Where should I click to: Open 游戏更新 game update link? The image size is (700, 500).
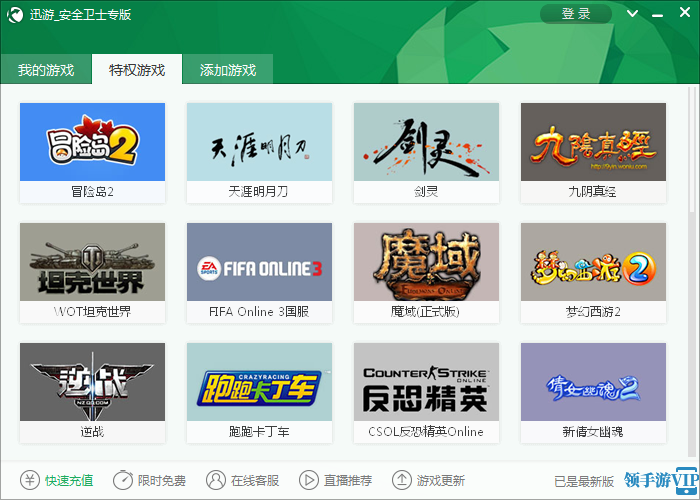pos(441,481)
